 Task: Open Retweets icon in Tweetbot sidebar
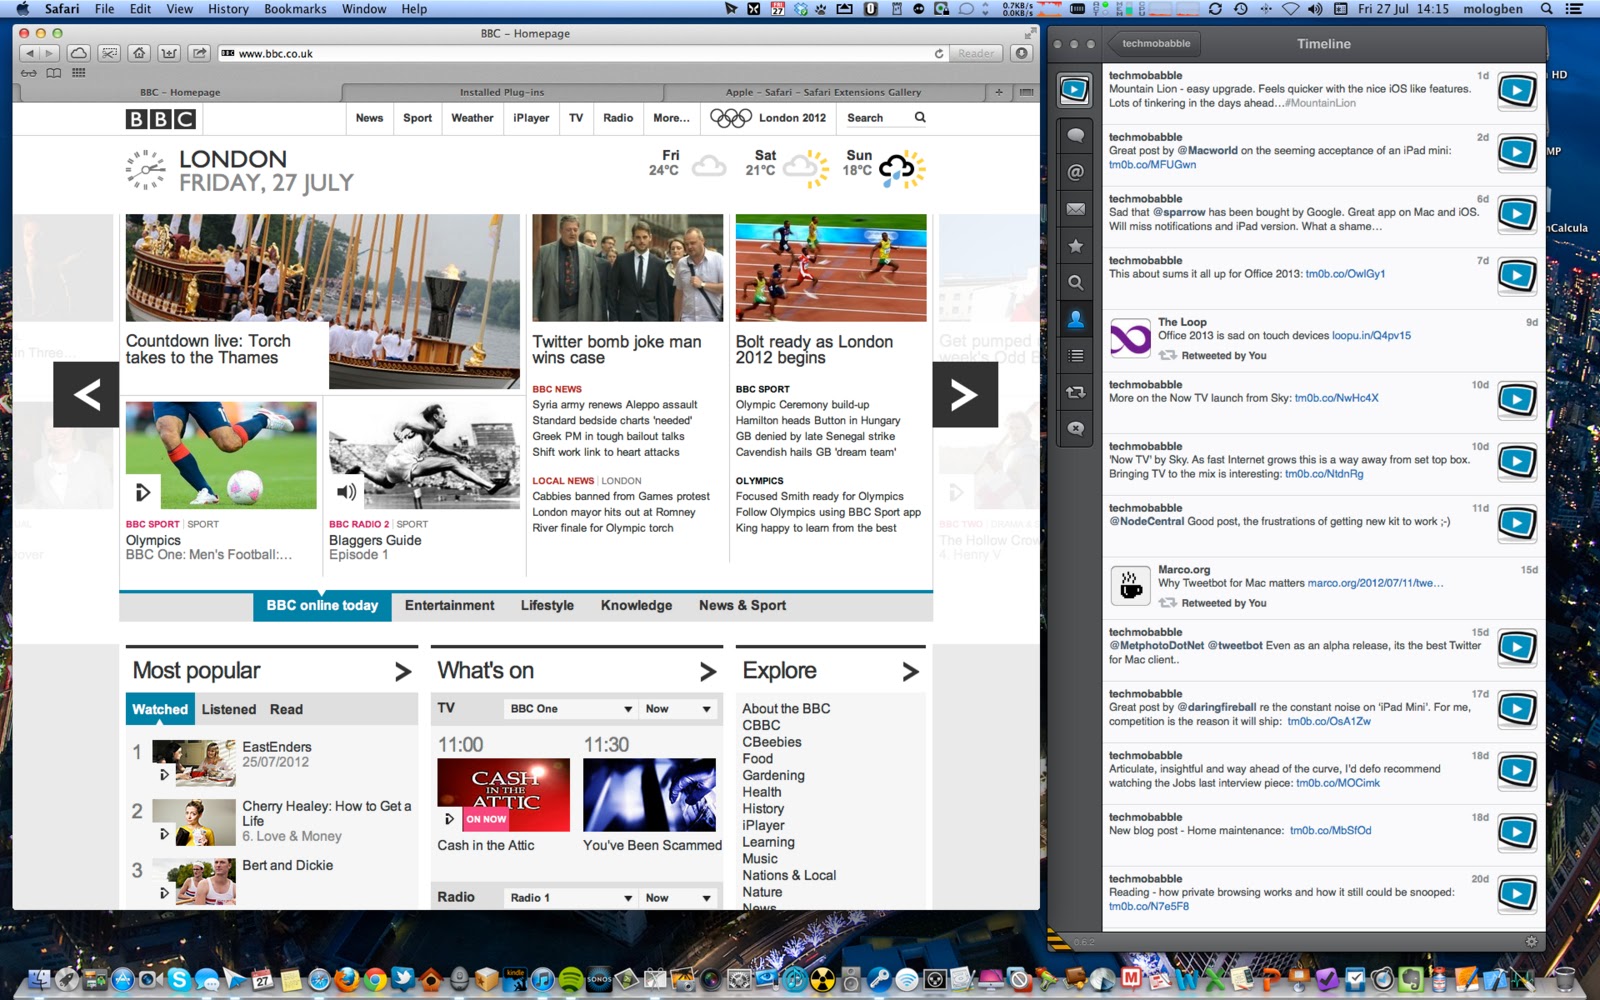click(x=1076, y=393)
